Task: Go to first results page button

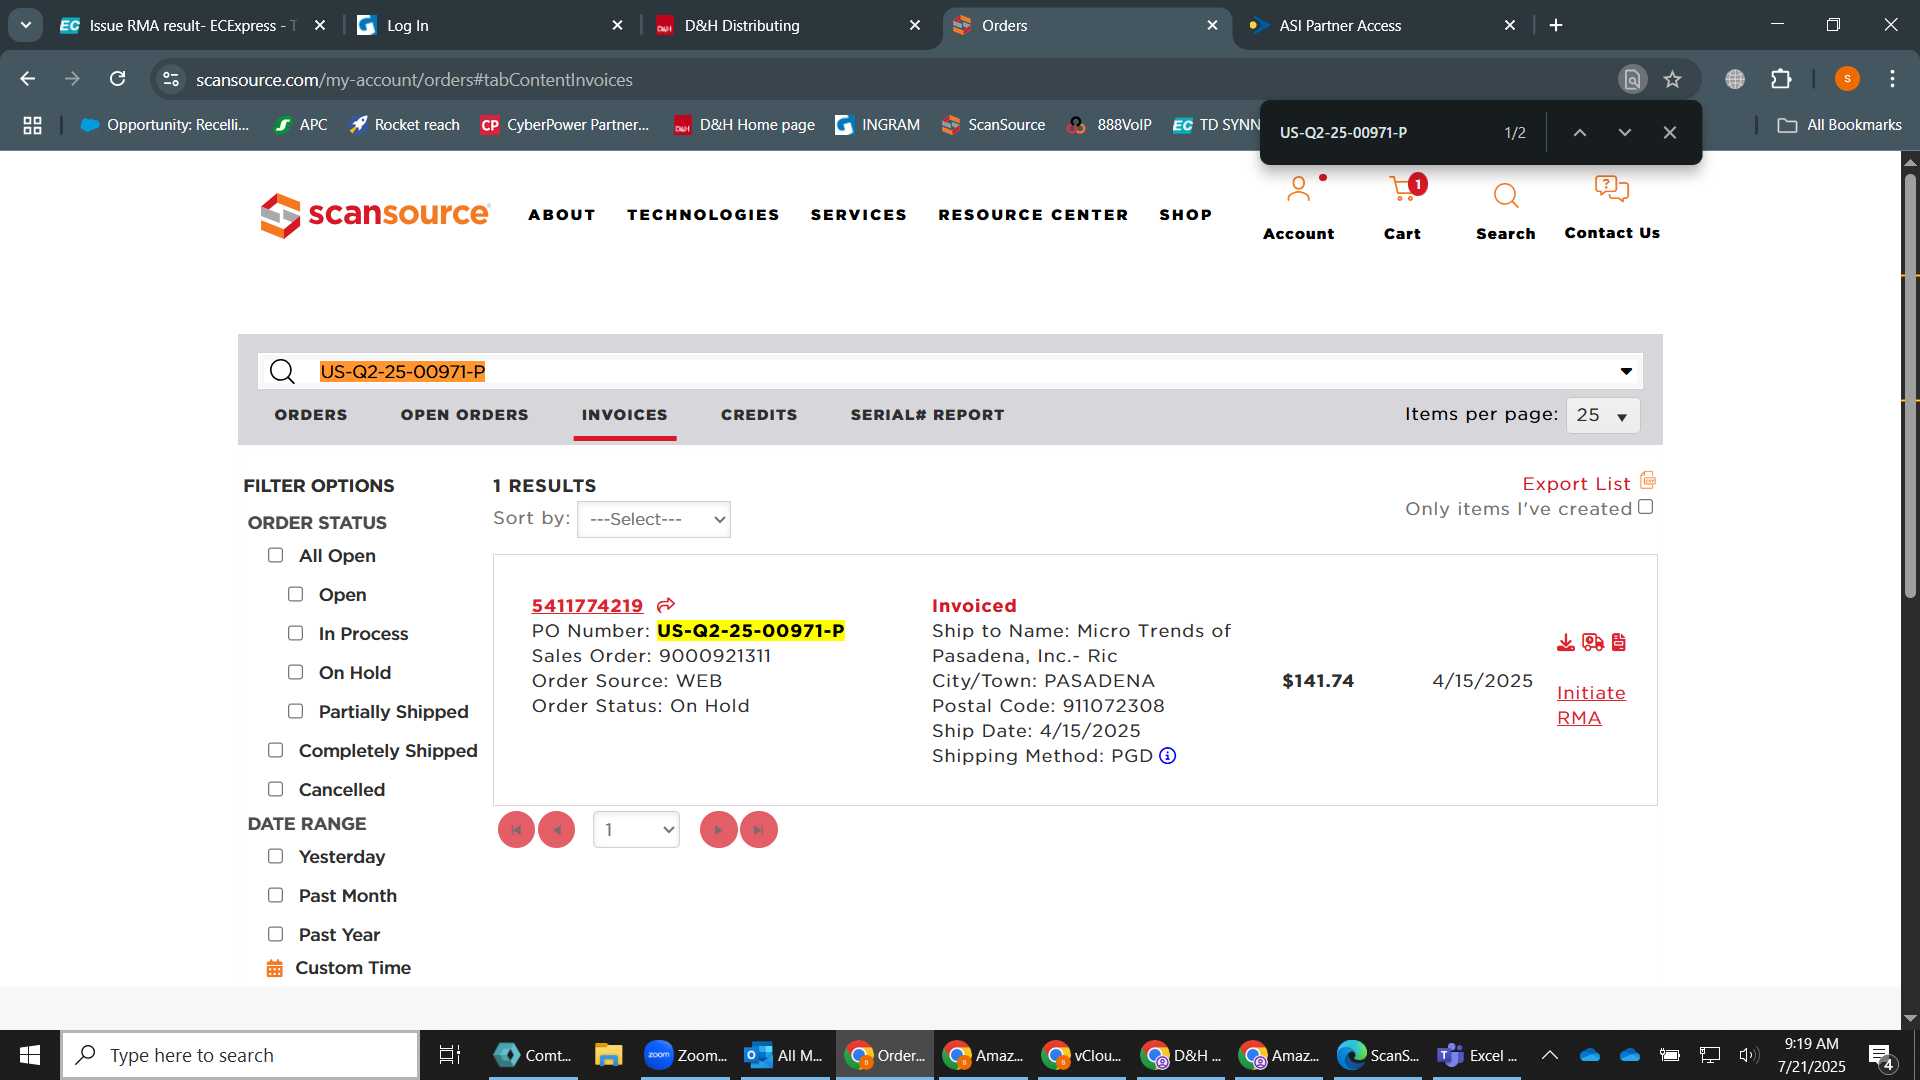Action: click(516, 830)
